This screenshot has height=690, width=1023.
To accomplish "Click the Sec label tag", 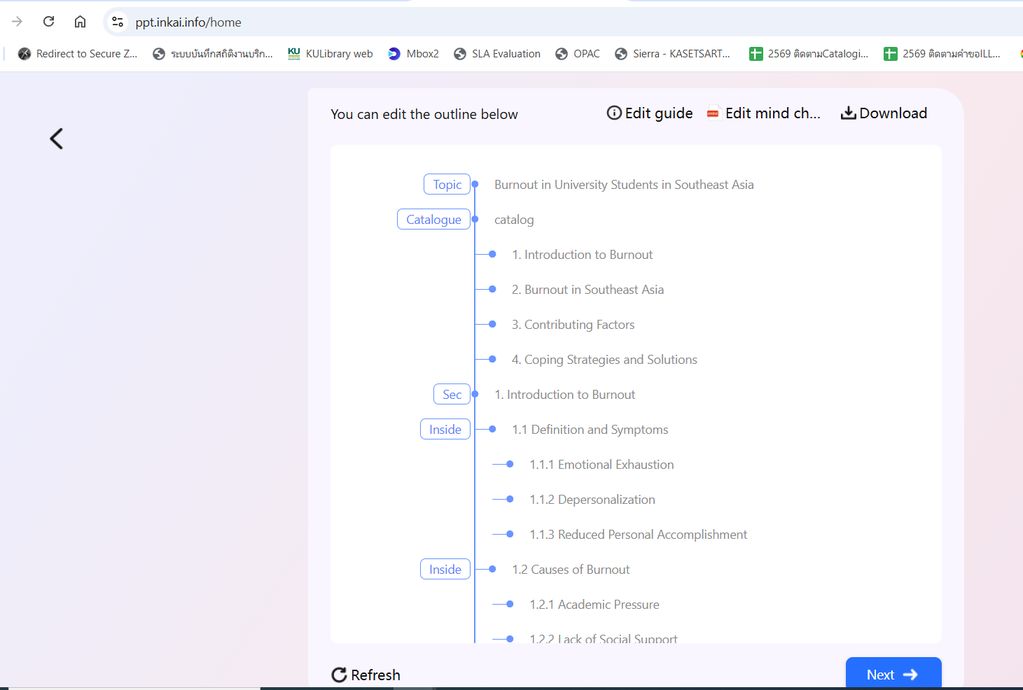I will (452, 395).
